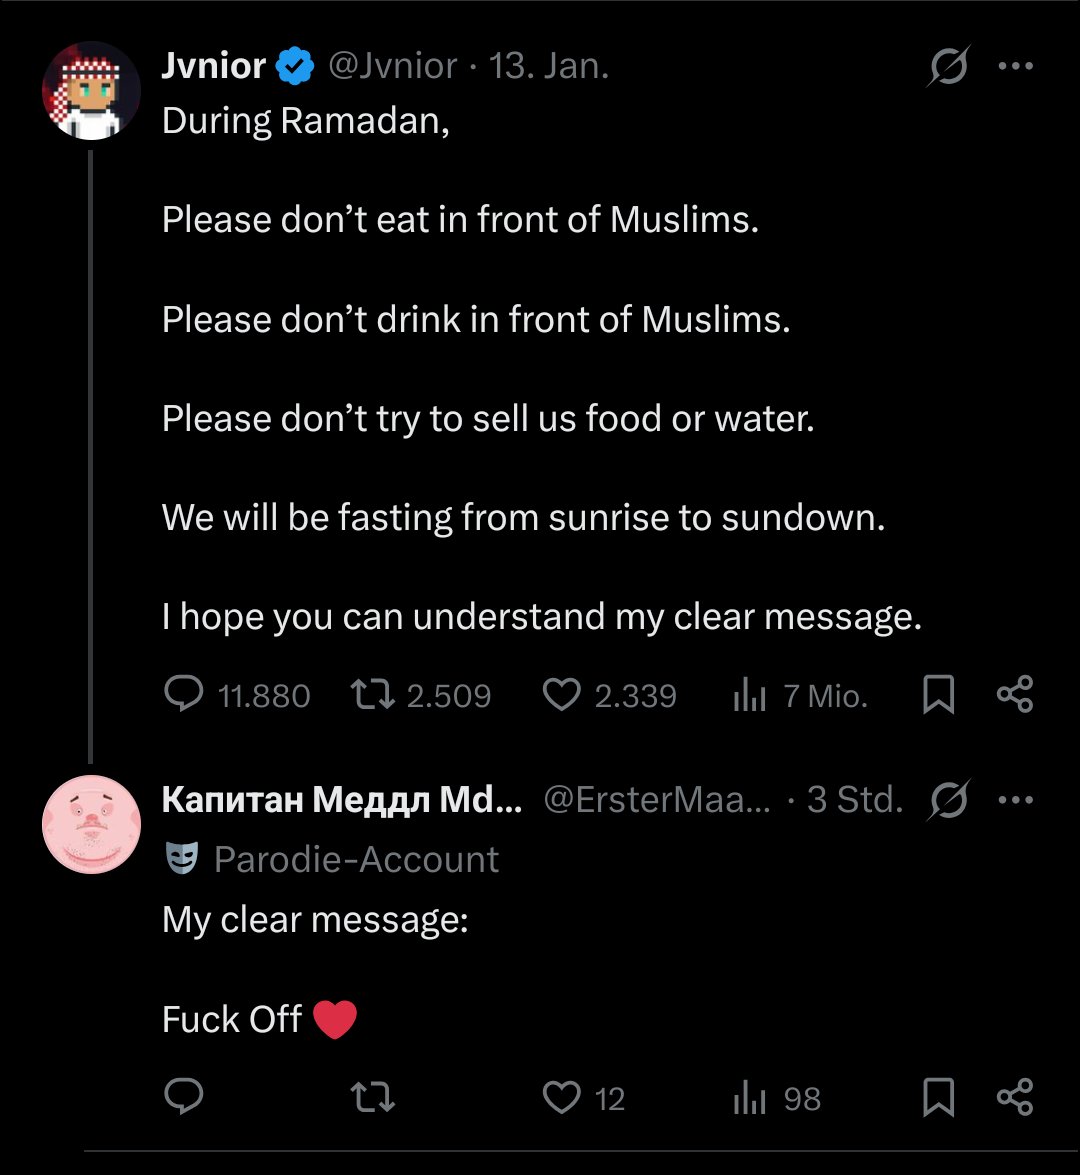Bookmark the parody account reply
Image resolution: width=1080 pixels, height=1175 pixels.
(x=938, y=1098)
